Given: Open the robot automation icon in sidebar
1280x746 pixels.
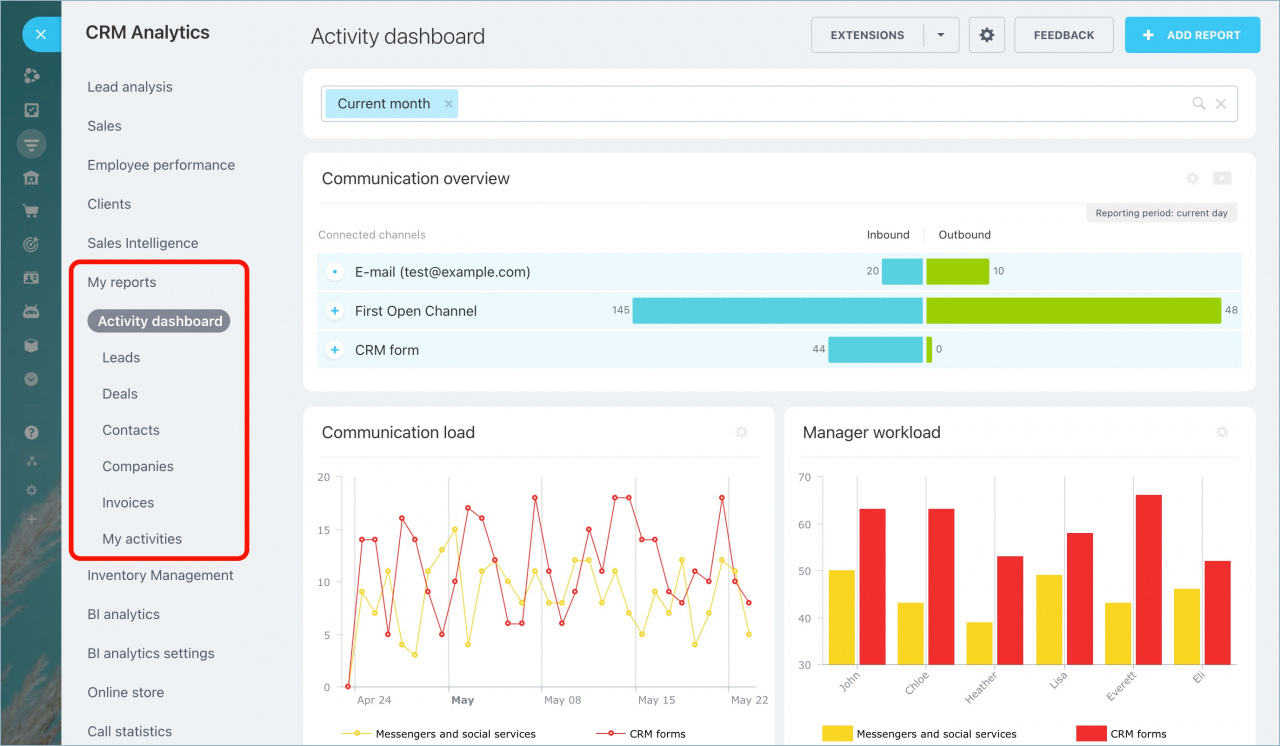Looking at the screenshot, I should pos(32,311).
